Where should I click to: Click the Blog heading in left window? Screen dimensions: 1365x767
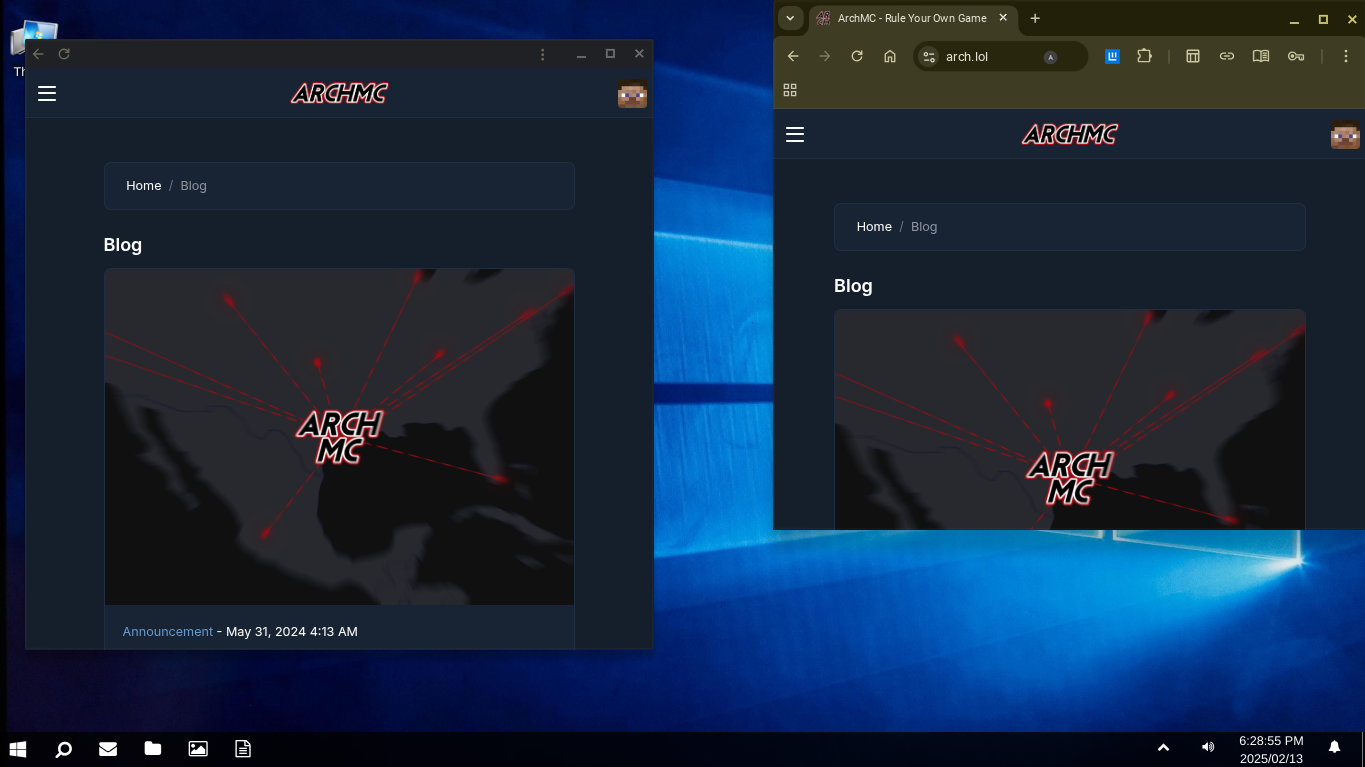123,245
